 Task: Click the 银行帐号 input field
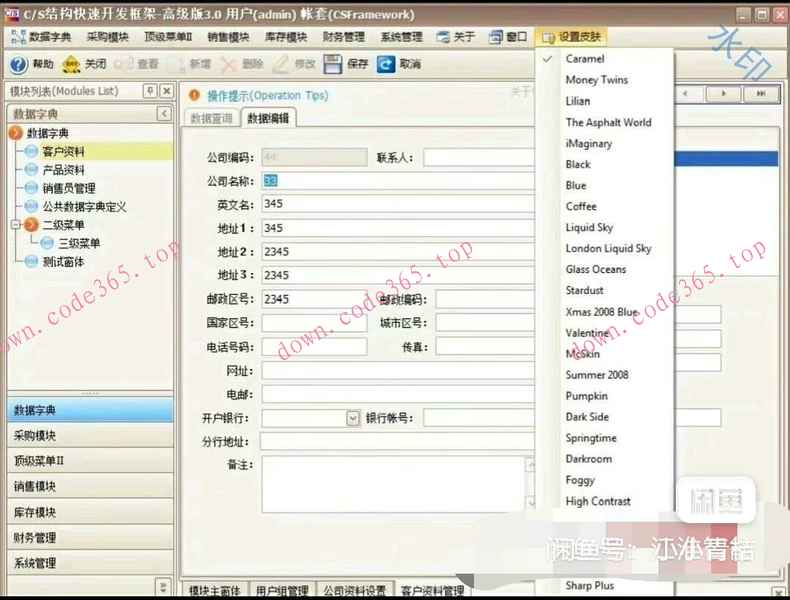click(479, 418)
